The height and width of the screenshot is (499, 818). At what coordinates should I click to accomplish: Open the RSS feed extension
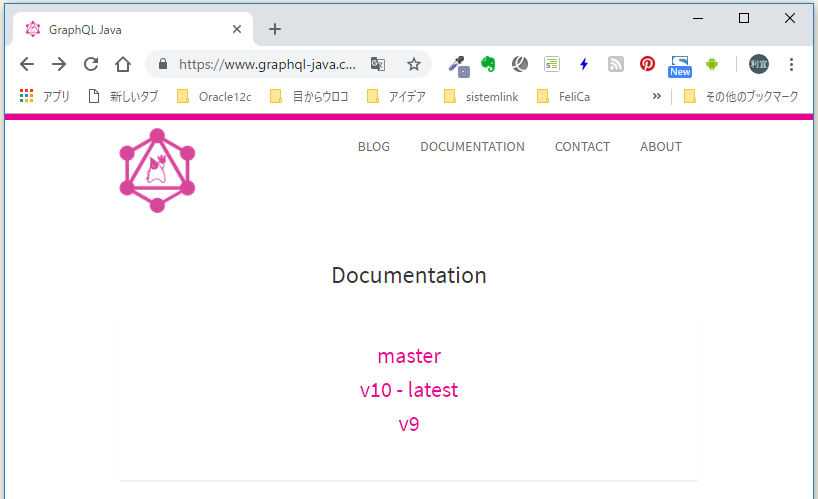point(616,64)
